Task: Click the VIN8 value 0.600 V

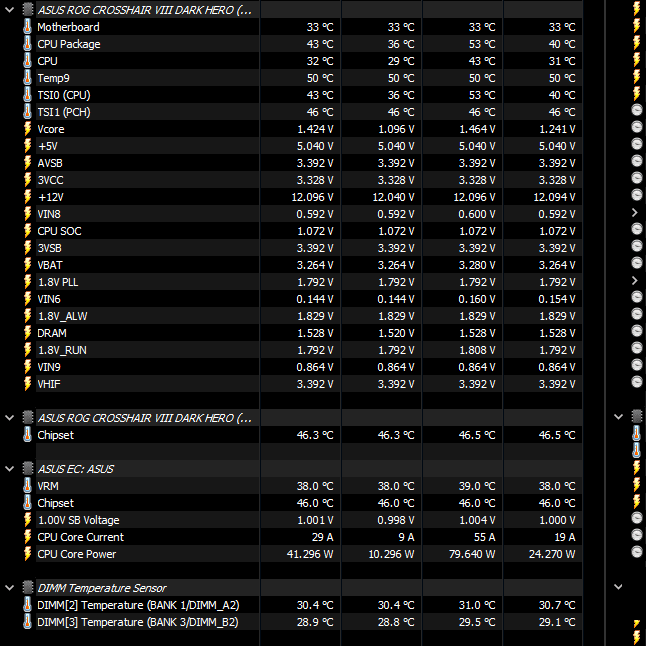Action: coord(477,214)
